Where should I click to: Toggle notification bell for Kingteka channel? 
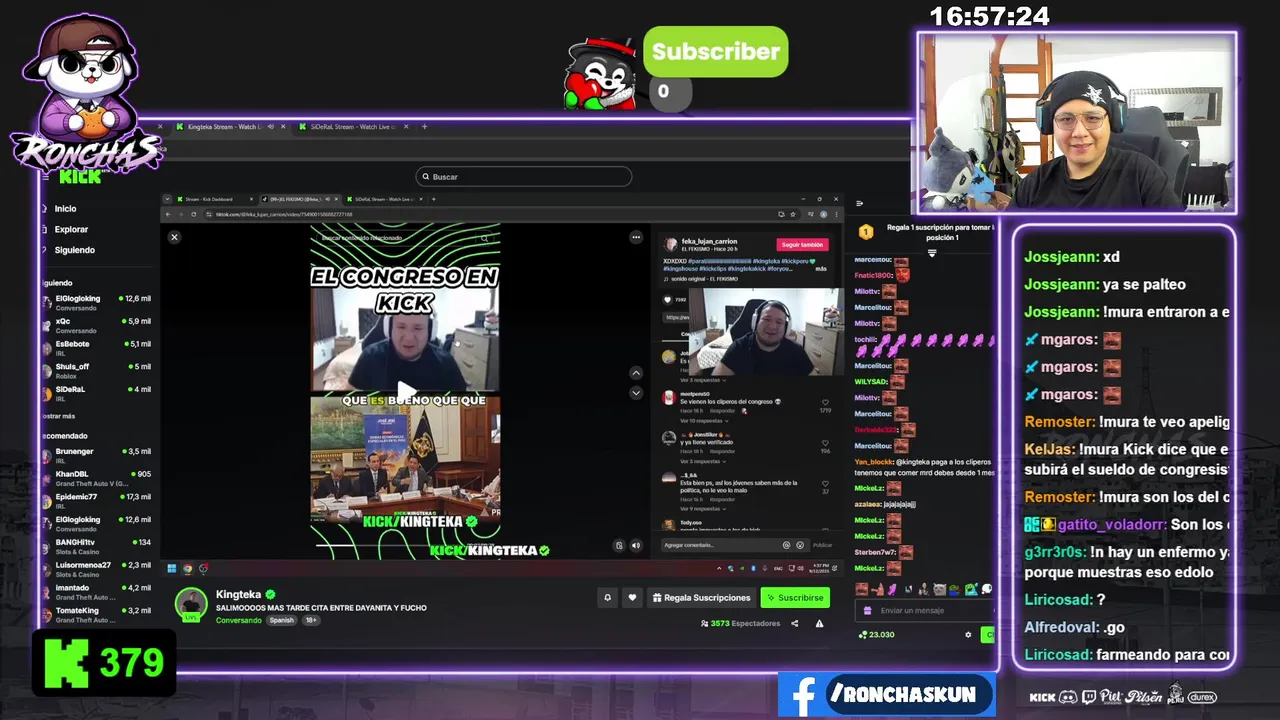[607, 598]
